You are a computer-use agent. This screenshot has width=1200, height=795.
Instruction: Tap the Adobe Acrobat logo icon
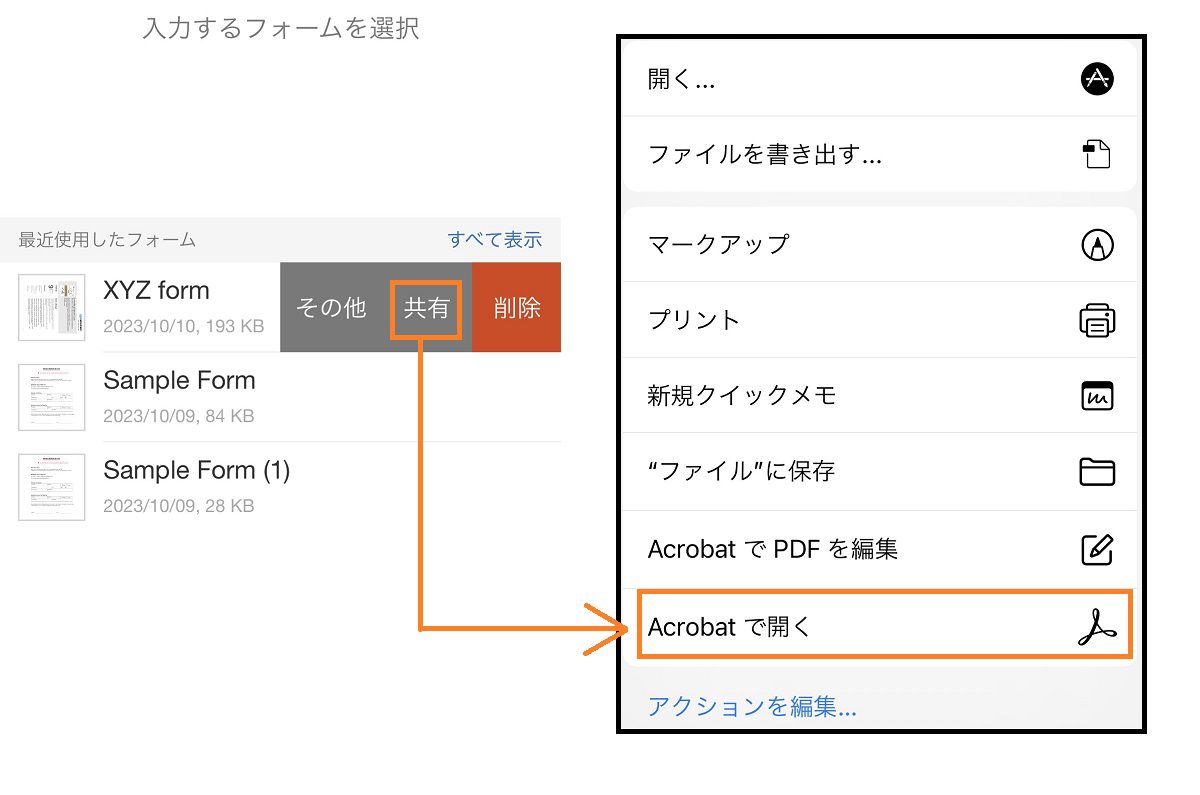click(x=1097, y=627)
